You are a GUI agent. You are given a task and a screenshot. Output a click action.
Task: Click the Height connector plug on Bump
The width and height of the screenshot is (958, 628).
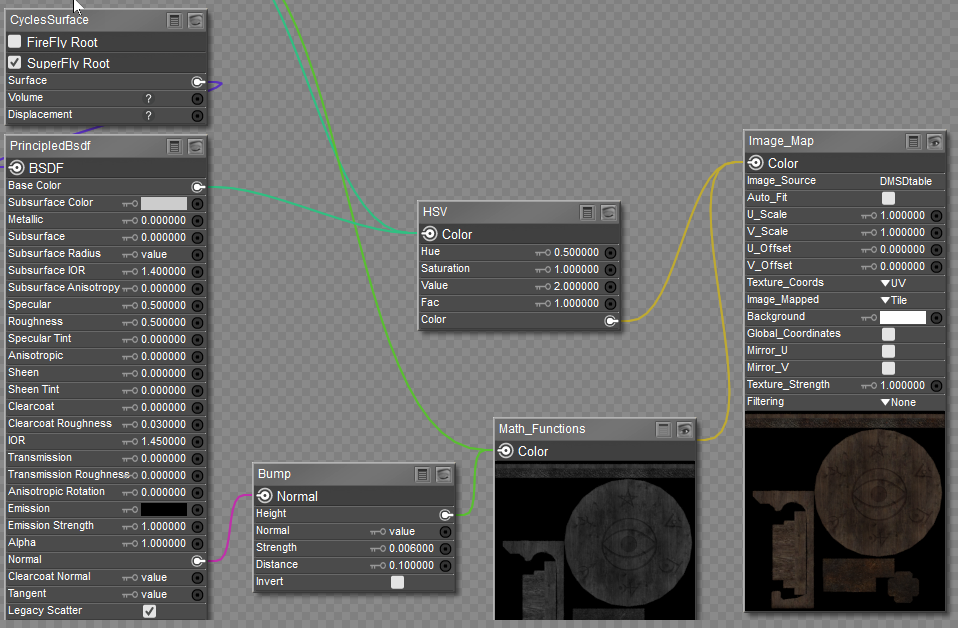click(446, 514)
